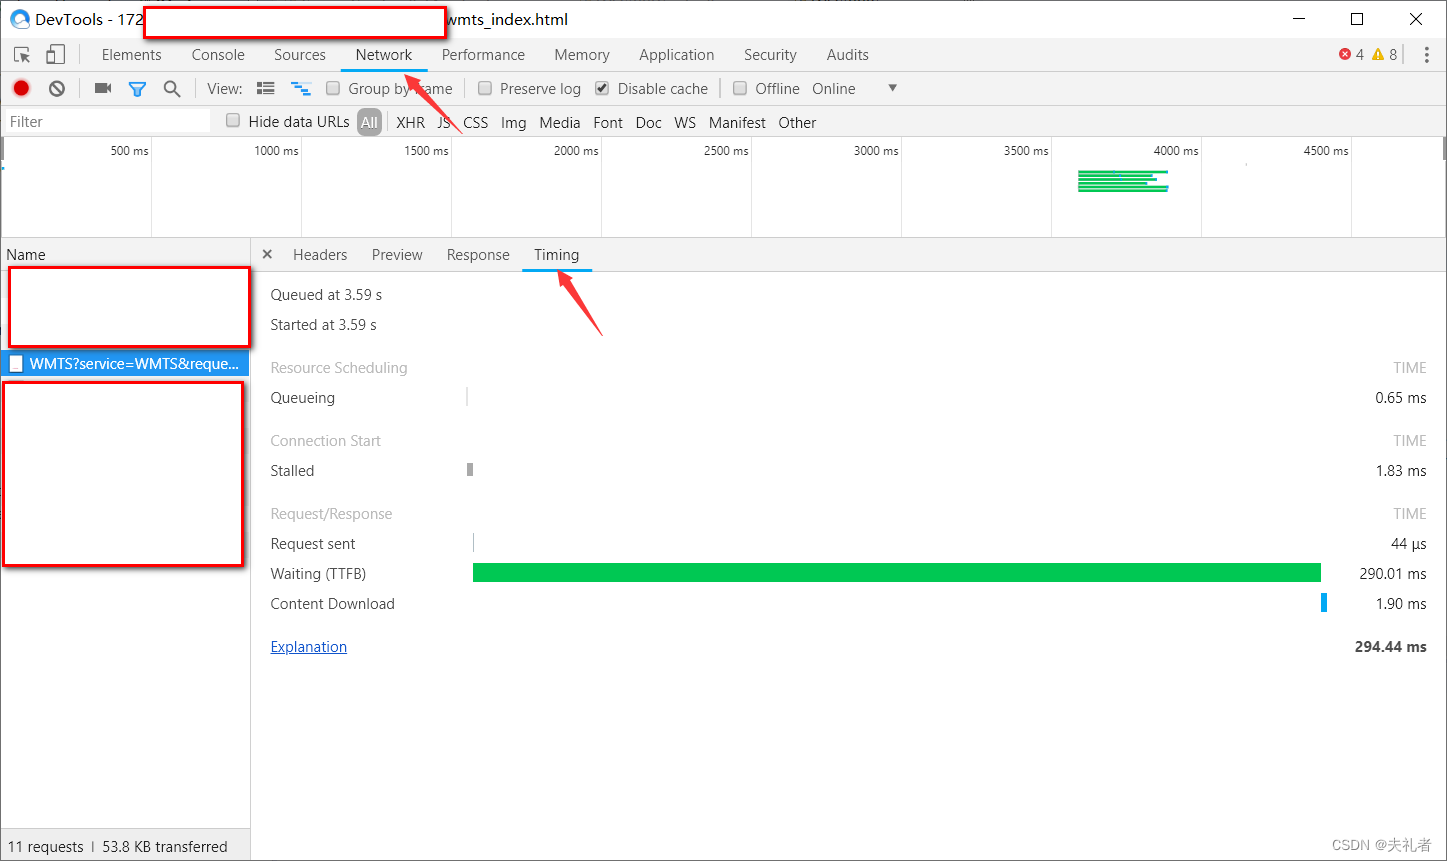Viewport: 1447px width, 861px height.
Task: Open the Online throttling dropdown
Action: (x=854, y=88)
